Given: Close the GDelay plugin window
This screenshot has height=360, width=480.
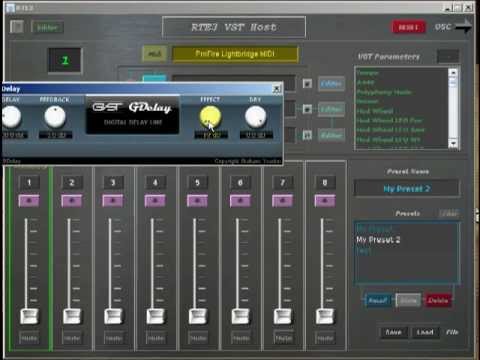Looking at the screenshot, I should click(276, 89).
